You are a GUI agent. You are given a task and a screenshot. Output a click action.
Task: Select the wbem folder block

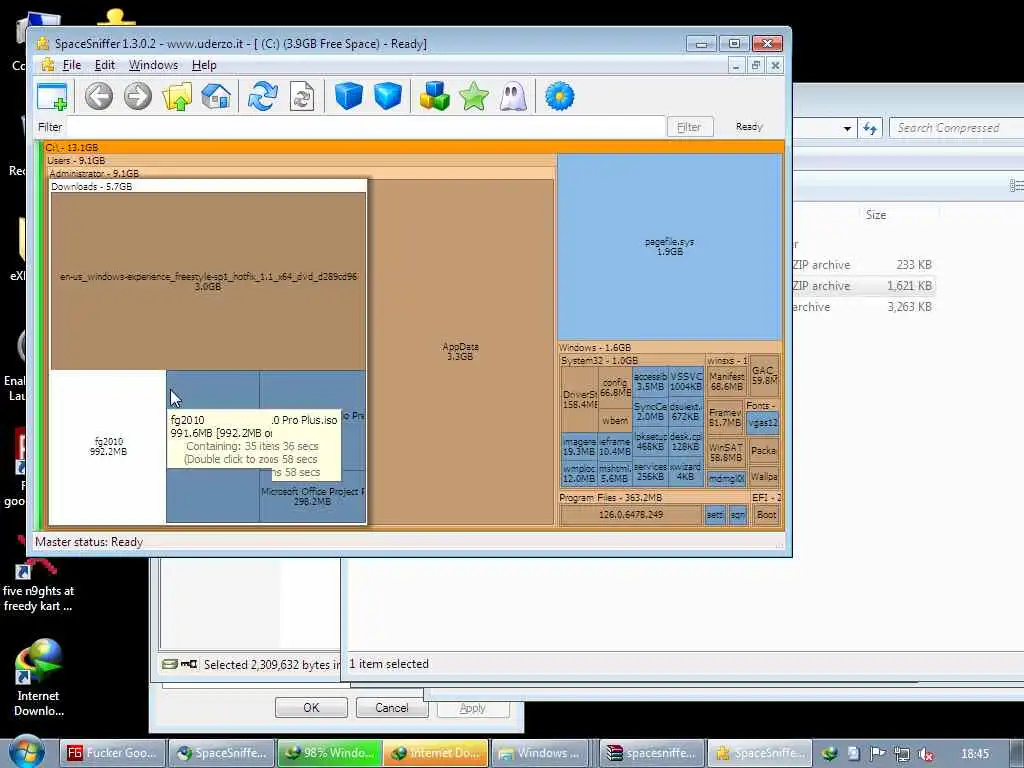coord(615,421)
